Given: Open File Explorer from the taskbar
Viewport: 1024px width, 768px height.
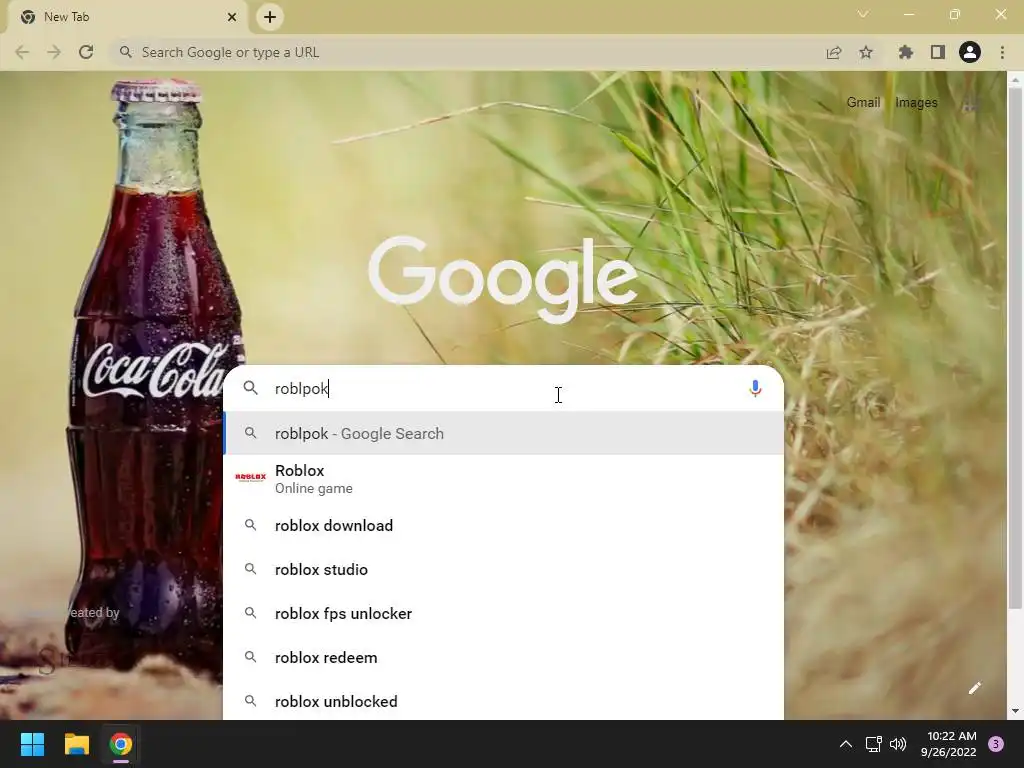Looking at the screenshot, I should [x=76, y=744].
